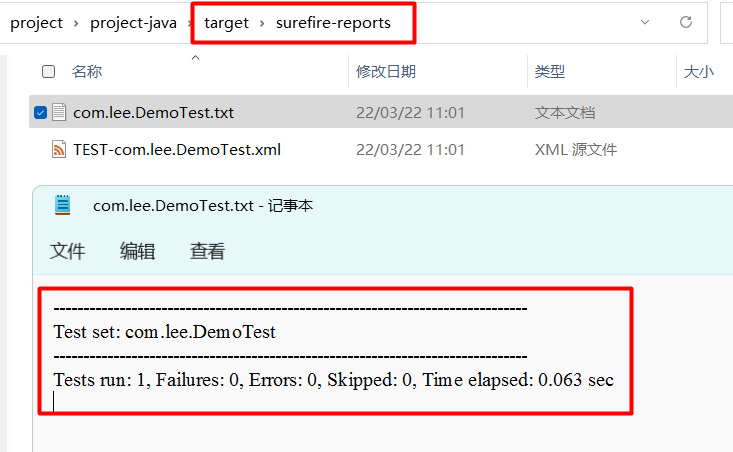This screenshot has height=452, width=733.
Task: Select the file com.lee.DemoTest.txt
Action: pyautogui.click(x=153, y=113)
